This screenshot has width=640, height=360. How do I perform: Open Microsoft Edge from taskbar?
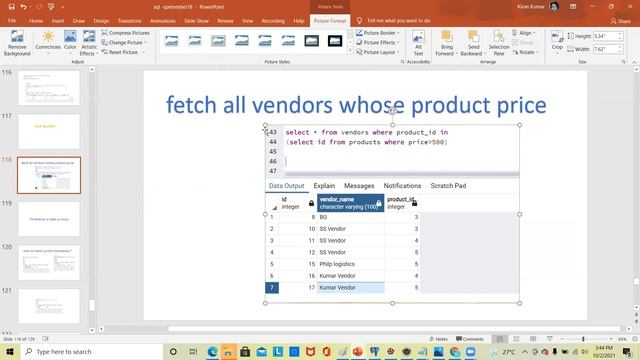pyautogui.click(x=212, y=351)
